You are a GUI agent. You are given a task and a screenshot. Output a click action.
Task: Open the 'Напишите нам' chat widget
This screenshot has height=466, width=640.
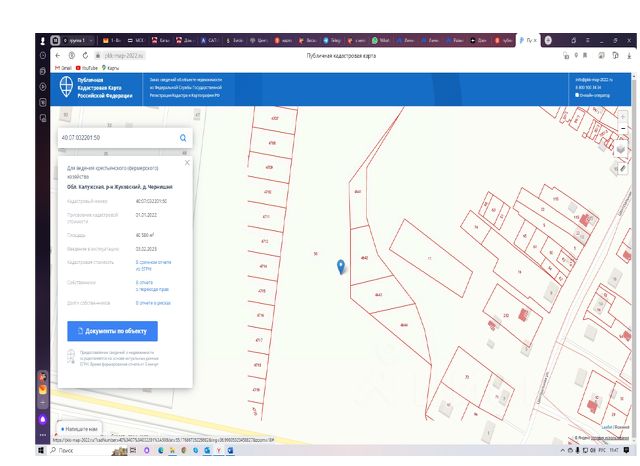click(80, 427)
